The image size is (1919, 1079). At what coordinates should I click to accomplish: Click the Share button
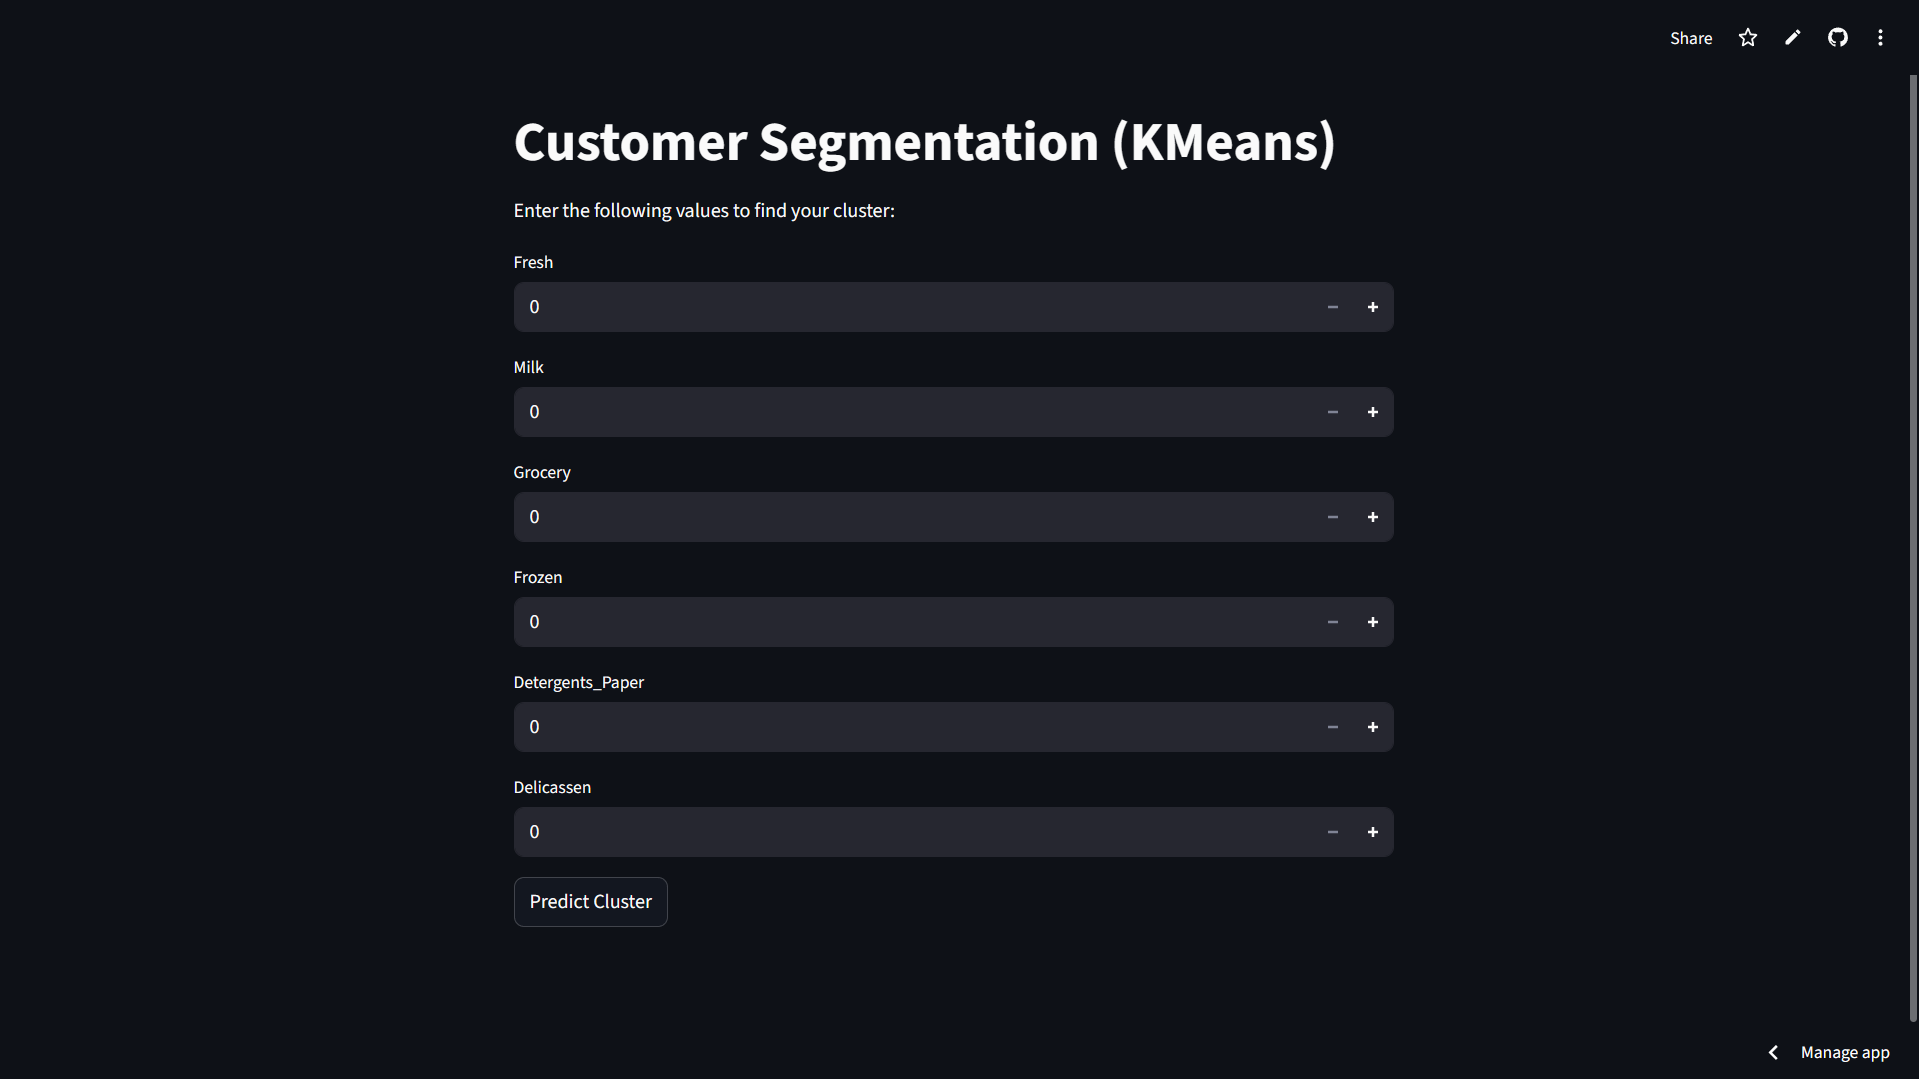point(1690,38)
